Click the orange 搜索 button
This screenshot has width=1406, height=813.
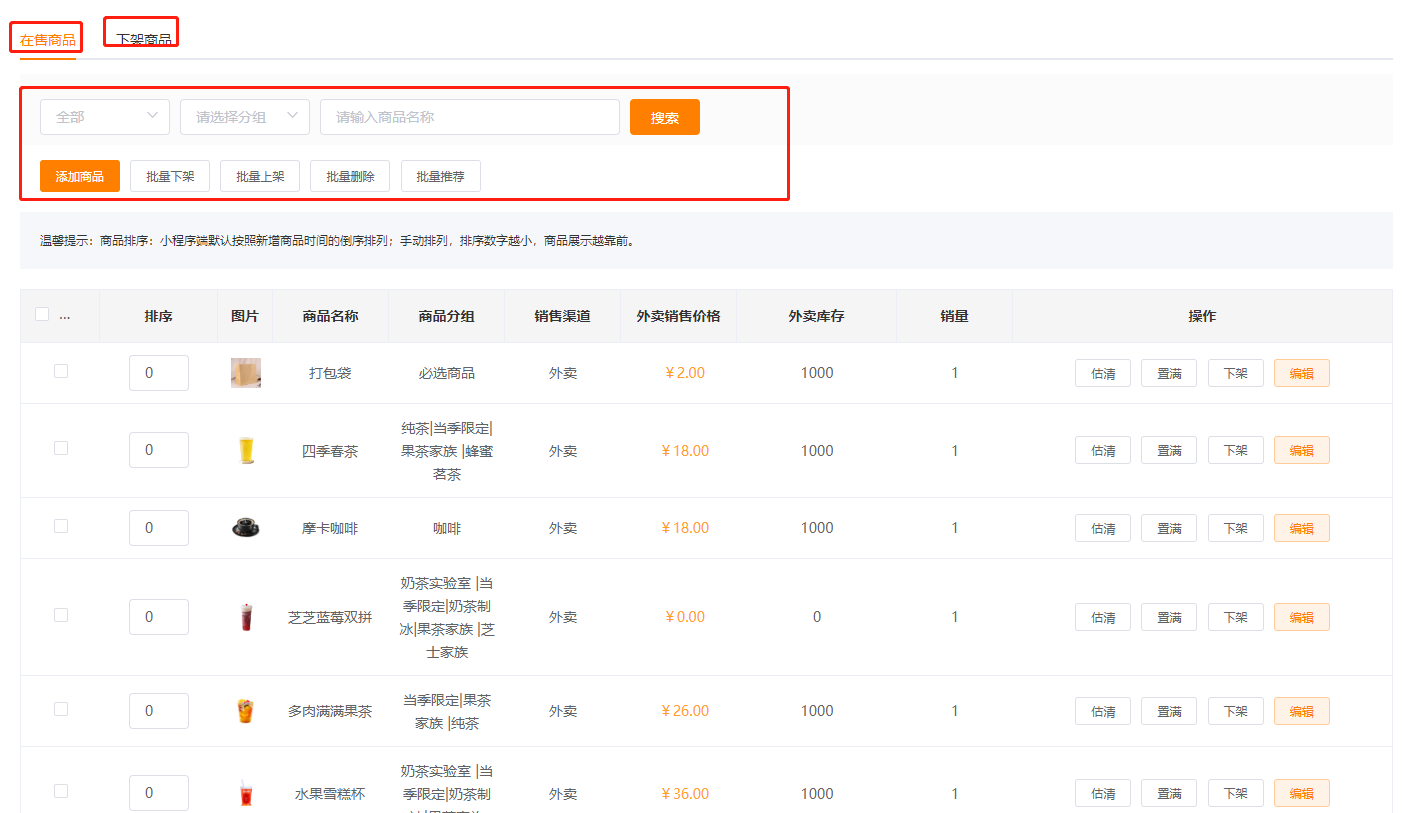[664, 117]
